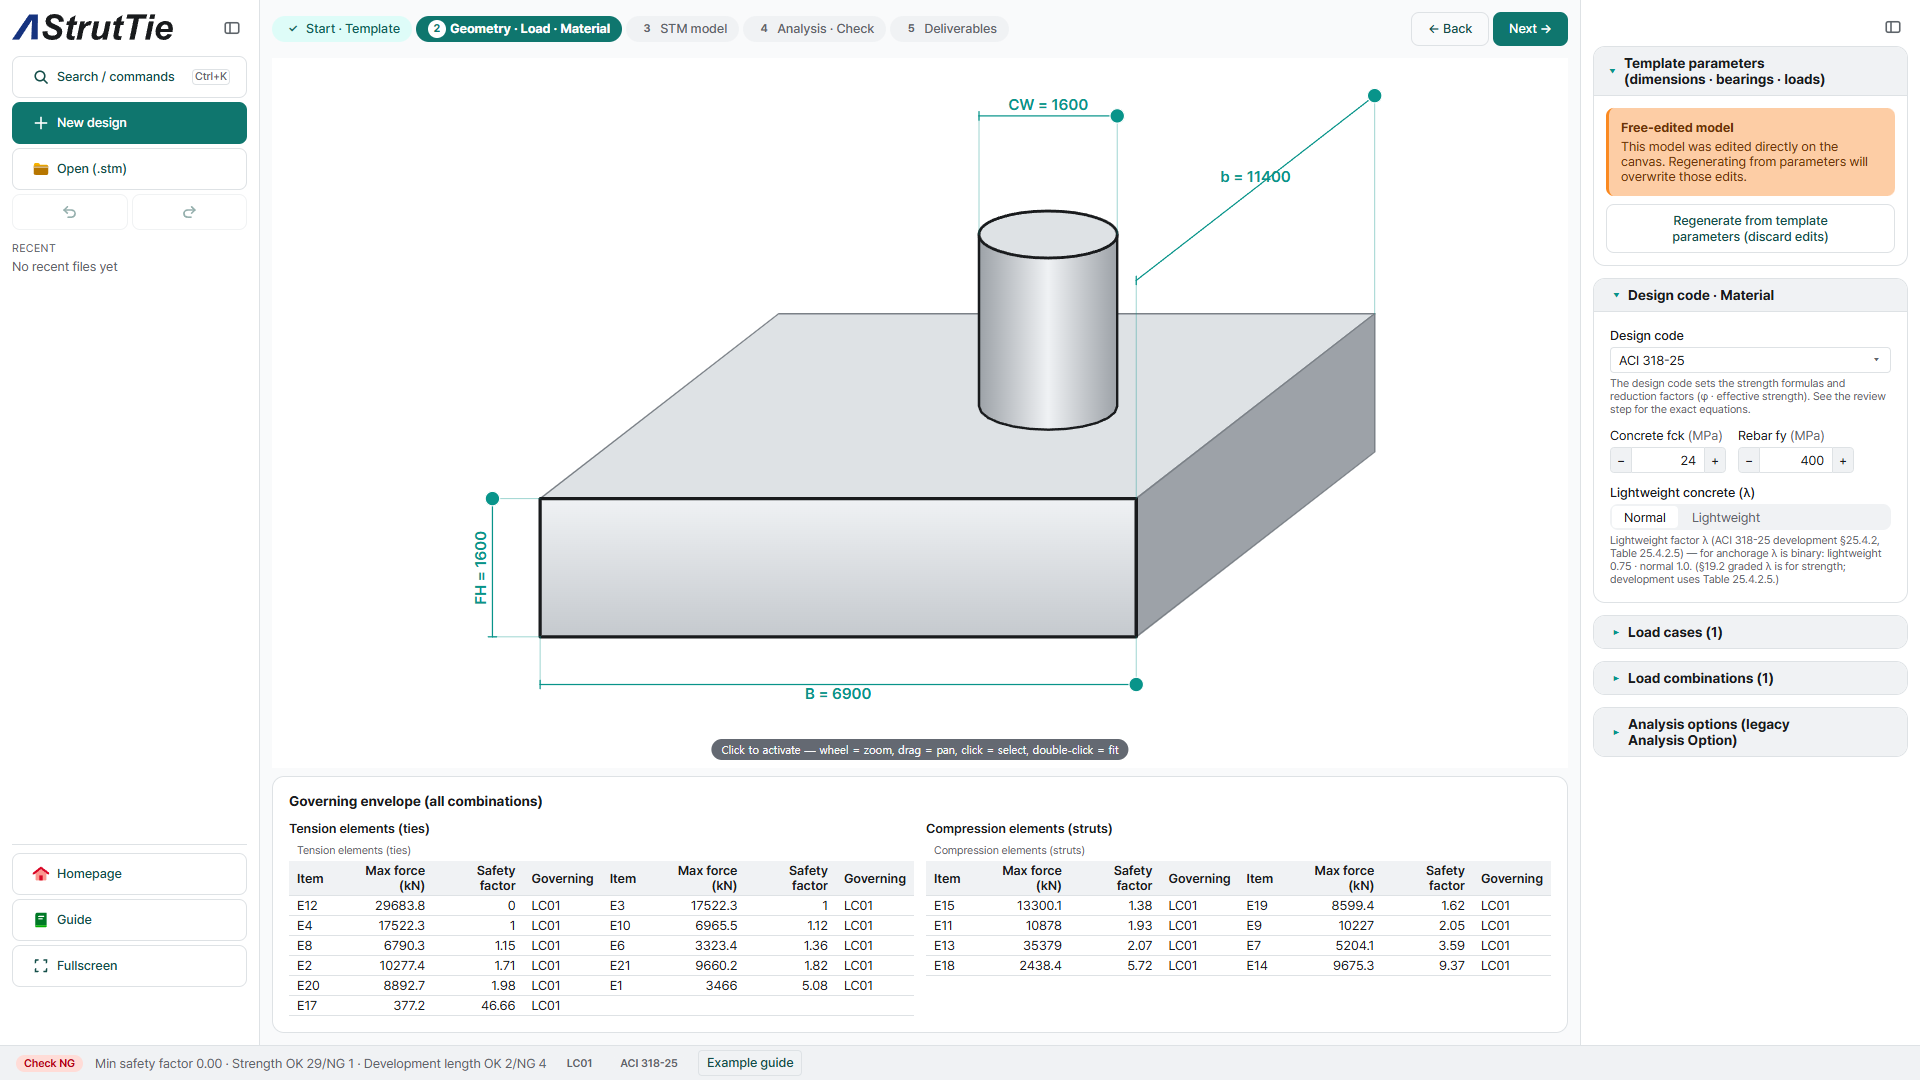
Task: Click the CW = 1600 dimension handle
Action: [x=1117, y=116]
